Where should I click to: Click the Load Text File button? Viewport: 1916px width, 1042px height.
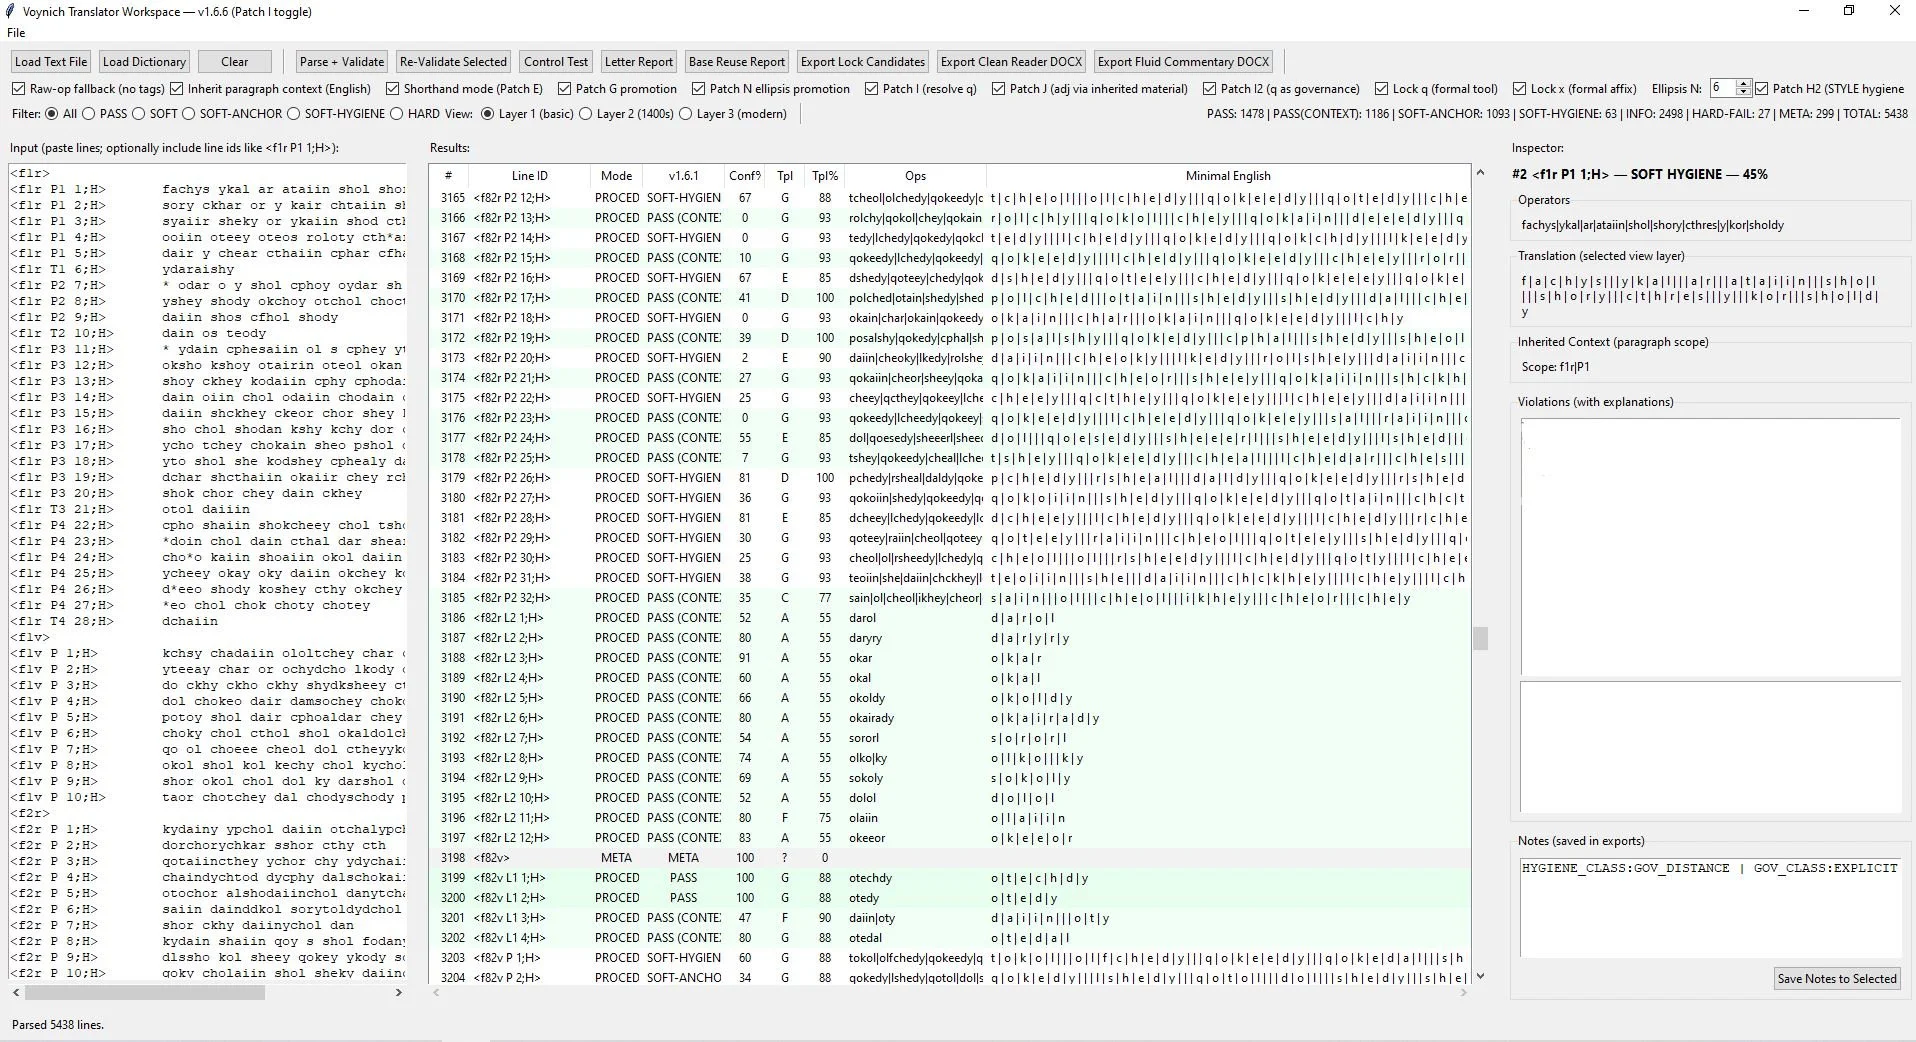tap(50, 61)
